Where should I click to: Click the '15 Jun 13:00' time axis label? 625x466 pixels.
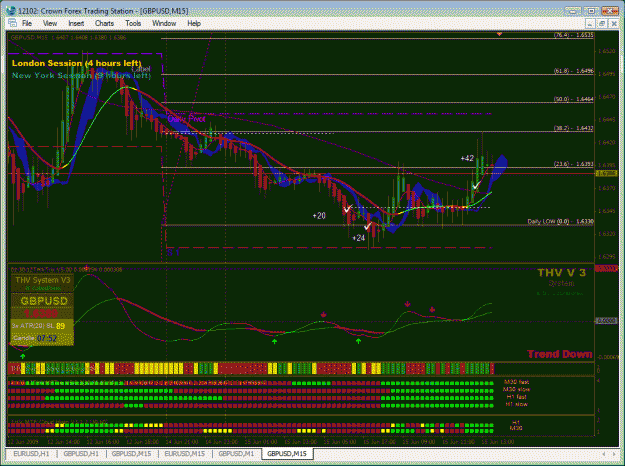tap(497, 442)
